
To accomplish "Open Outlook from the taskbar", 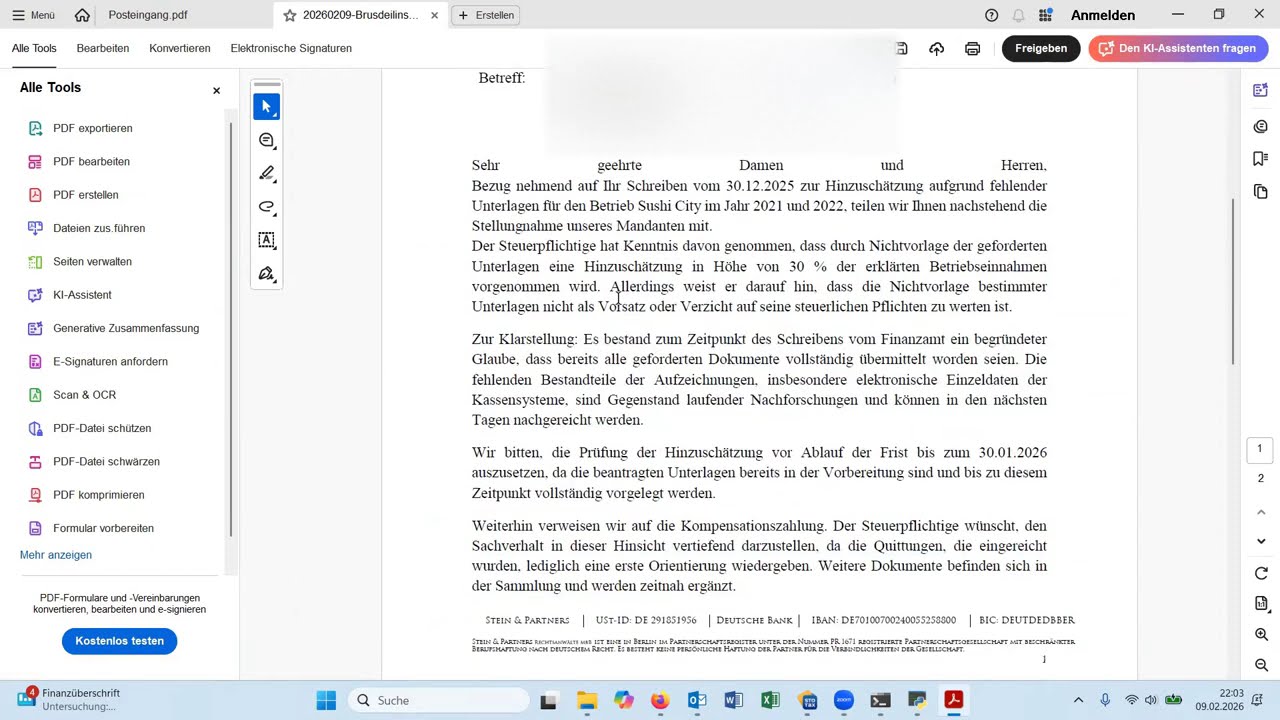I will point(697,700).
